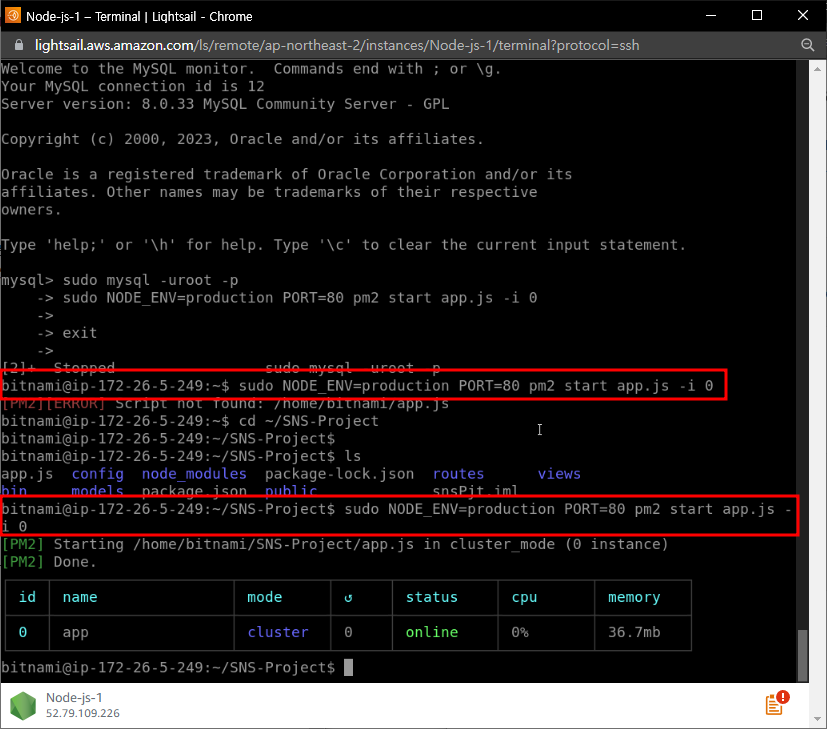
Task: Click 'Your MySQL connection id is 12' line
Action: click(x=133, y=86)
